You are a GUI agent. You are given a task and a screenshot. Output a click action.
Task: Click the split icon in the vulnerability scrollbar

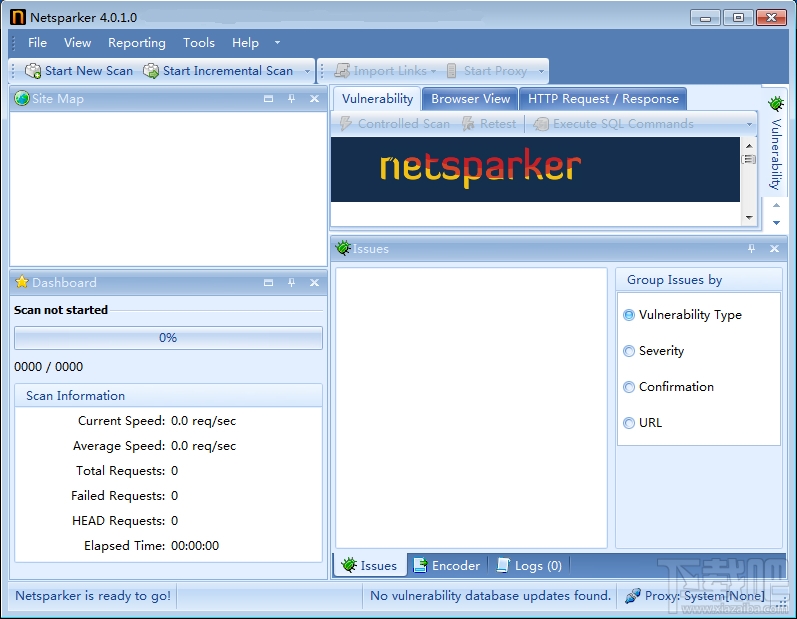click(x=749, y=160)
